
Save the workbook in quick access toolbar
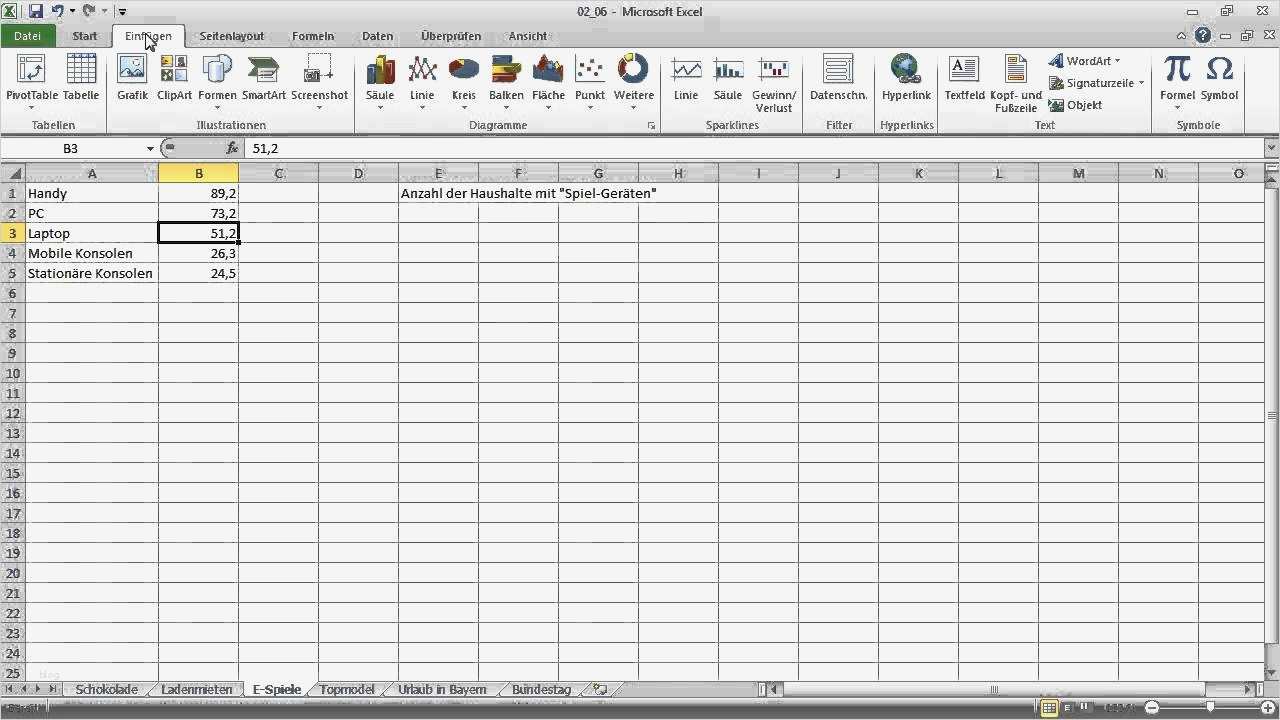(x=36, y=12)
